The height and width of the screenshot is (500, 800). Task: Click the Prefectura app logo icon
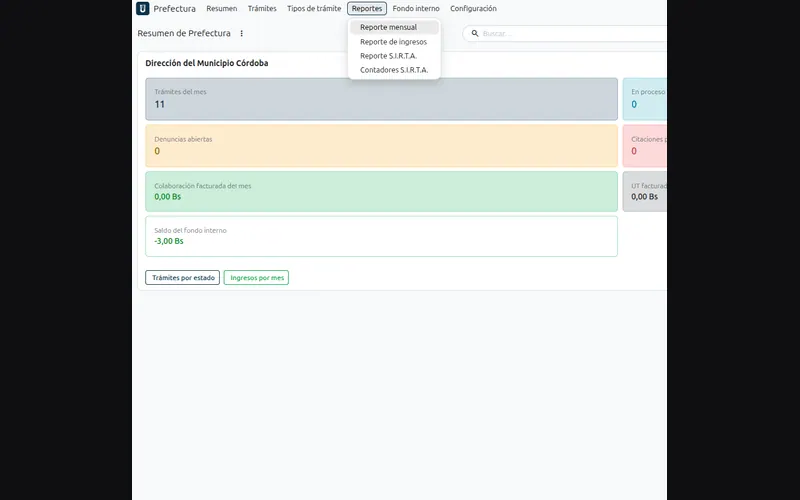[x=143, y=8]
